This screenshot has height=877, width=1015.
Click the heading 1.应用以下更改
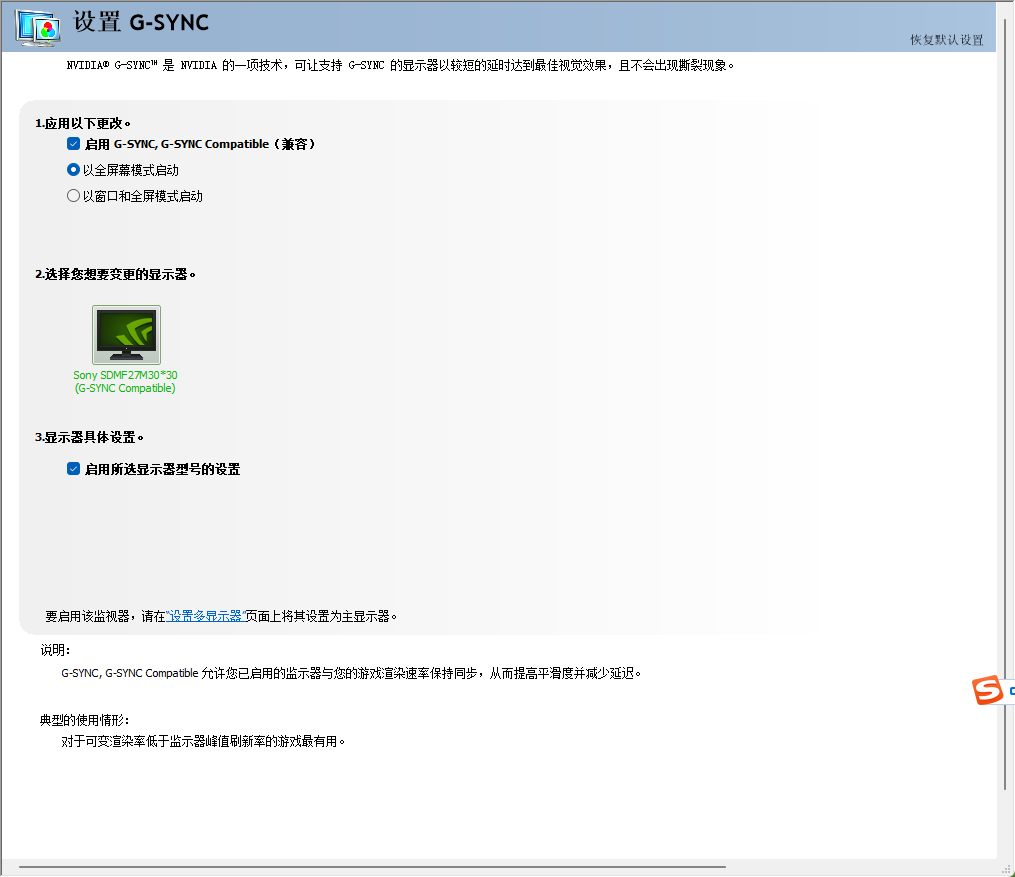point(83,123)
